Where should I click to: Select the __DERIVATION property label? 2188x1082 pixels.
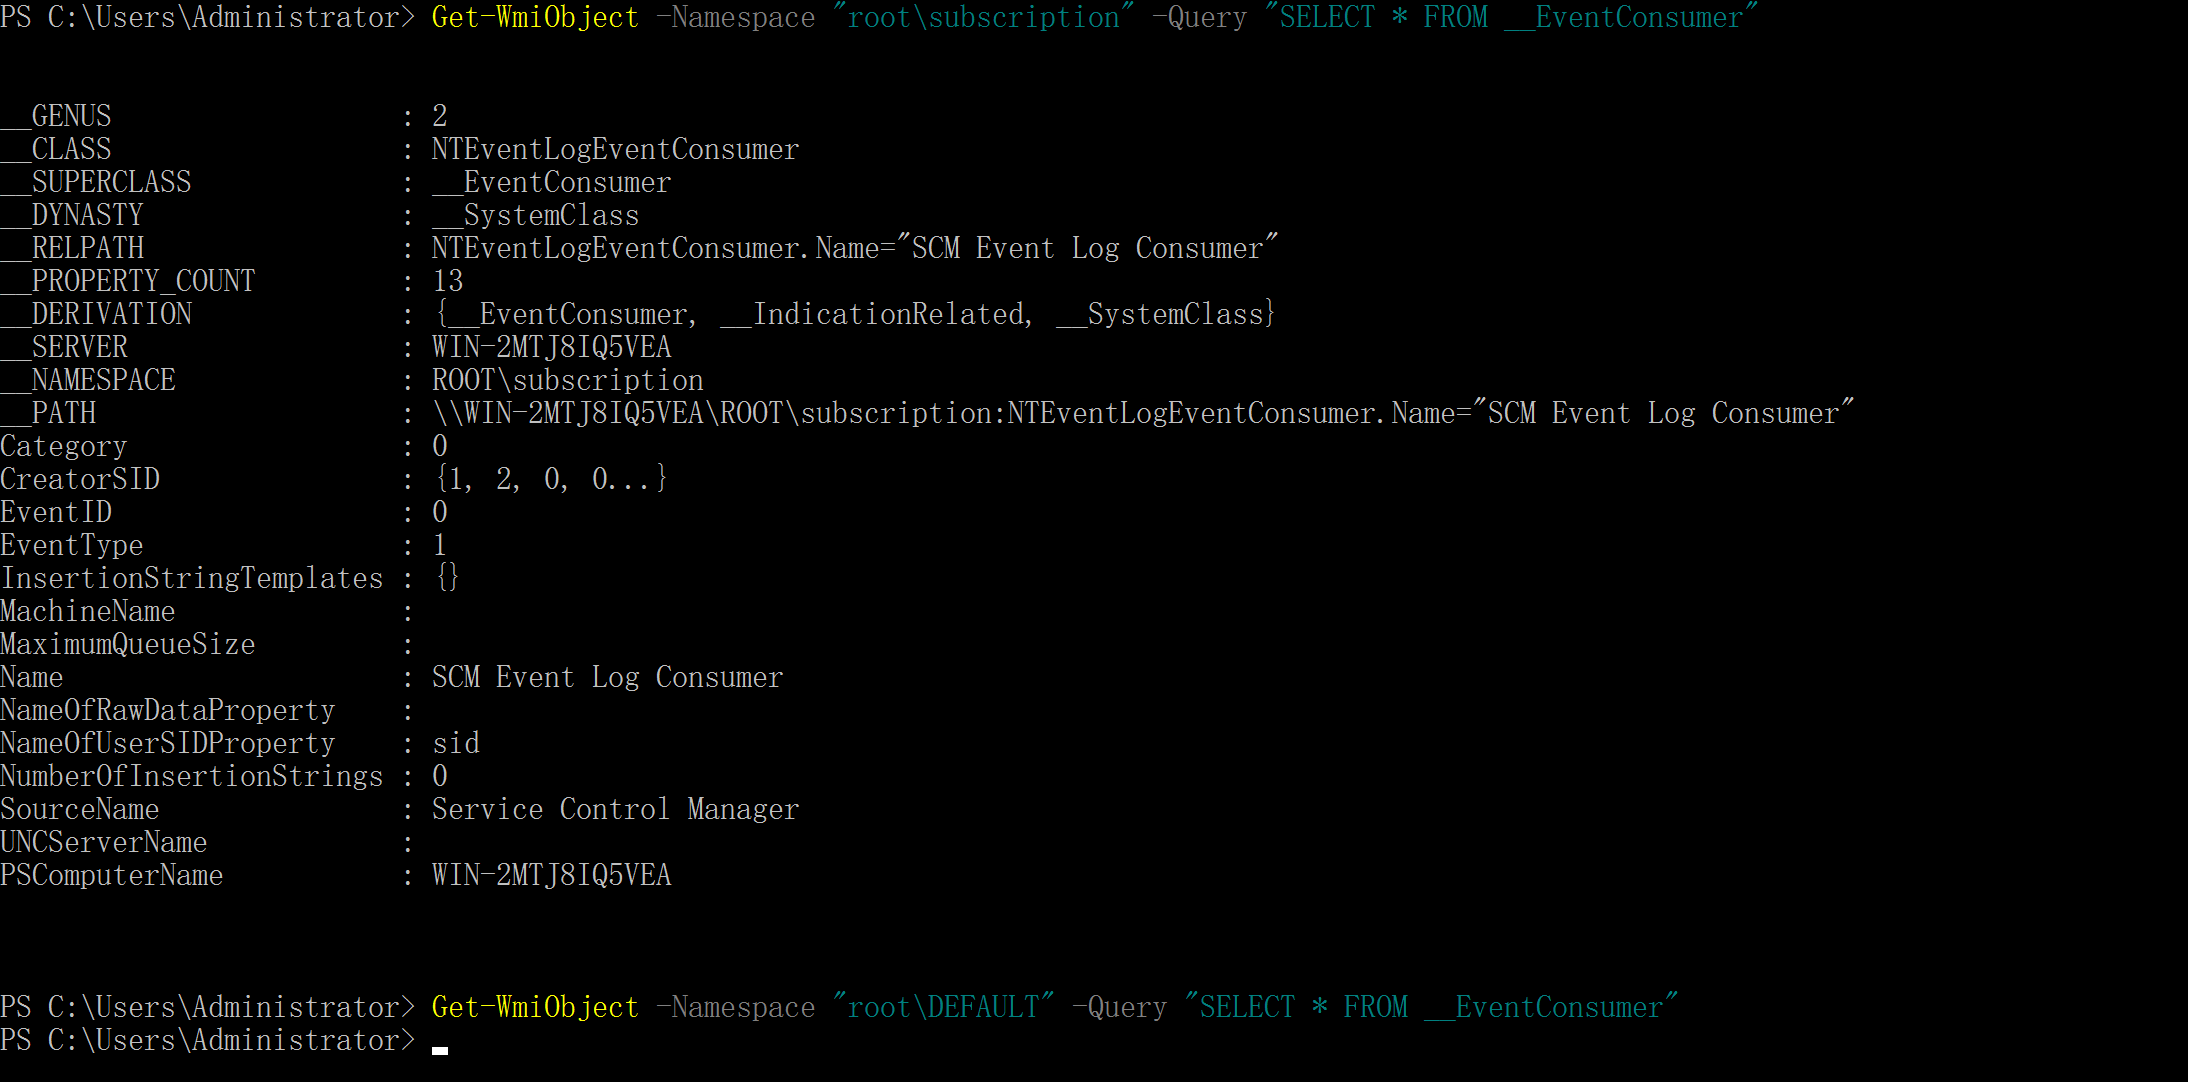tap(96, 314)
